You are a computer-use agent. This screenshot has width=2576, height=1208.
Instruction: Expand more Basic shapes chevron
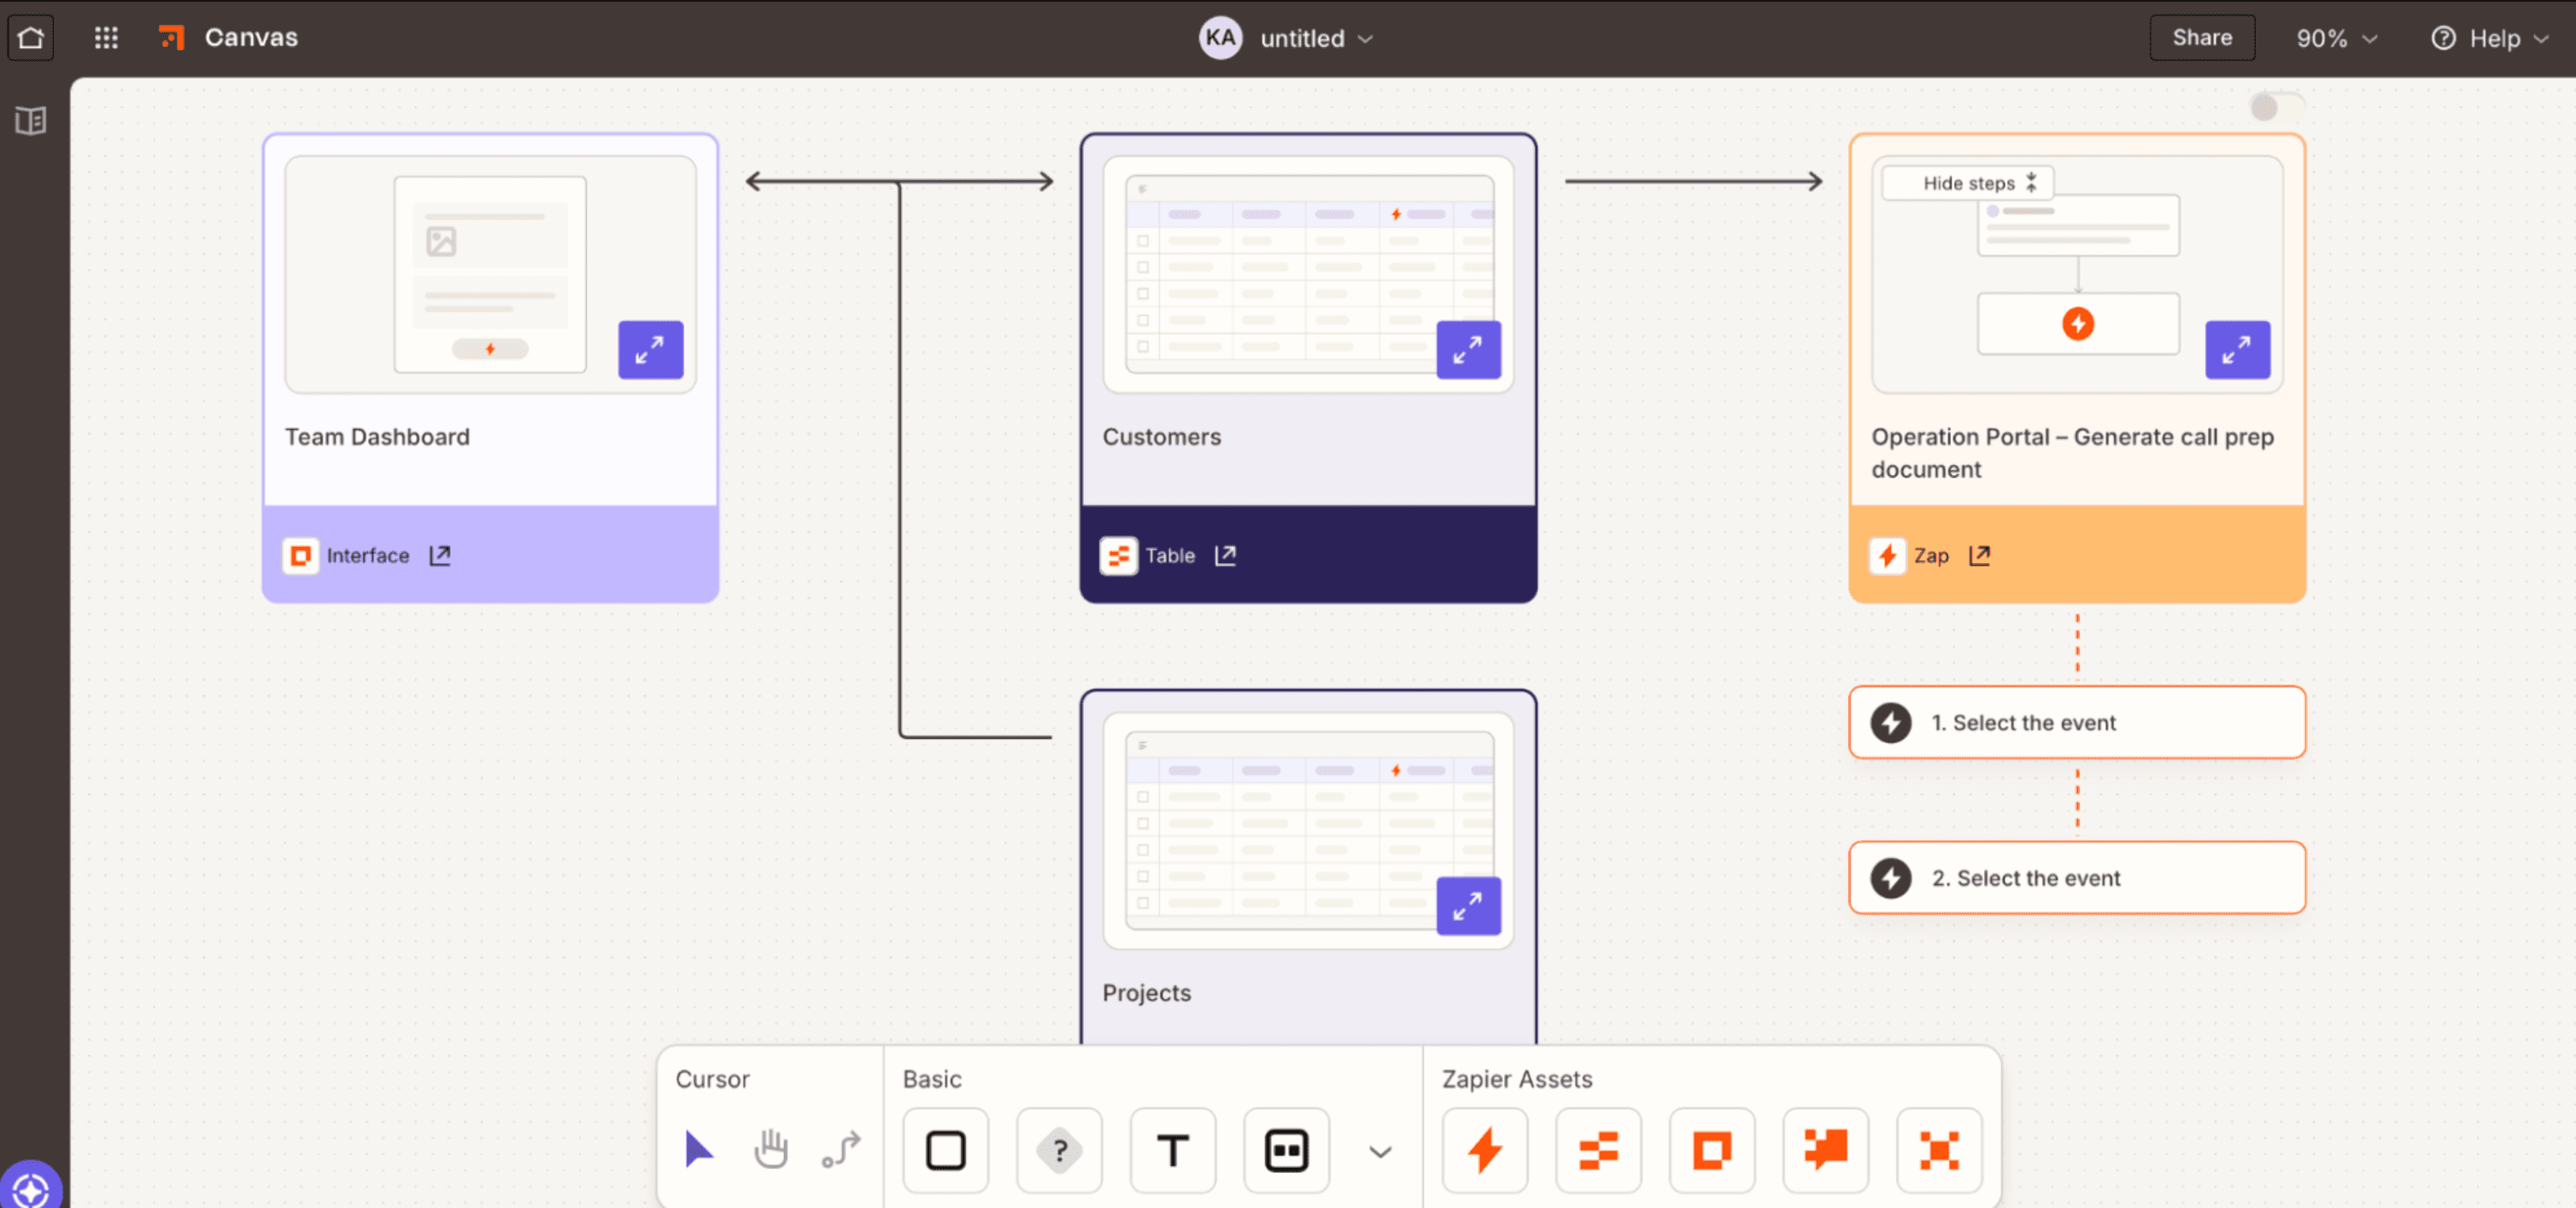[x=1380, y=1152]
